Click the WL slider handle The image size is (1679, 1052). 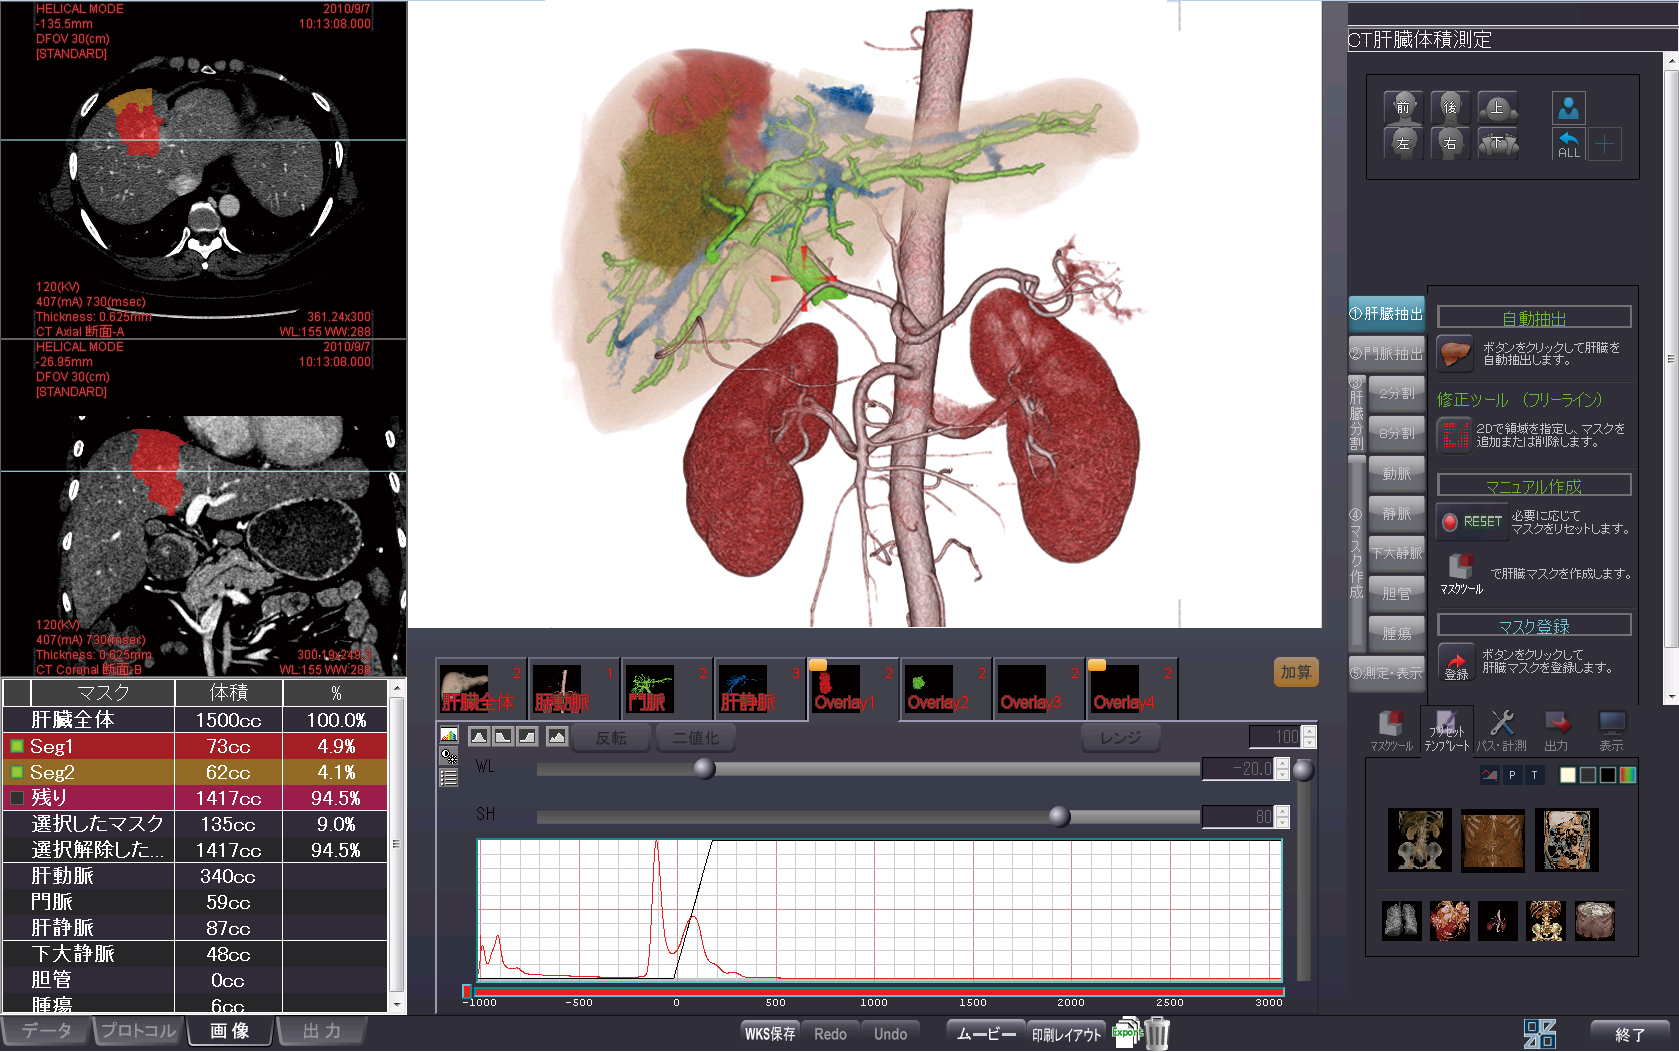(x=704, y=768)
